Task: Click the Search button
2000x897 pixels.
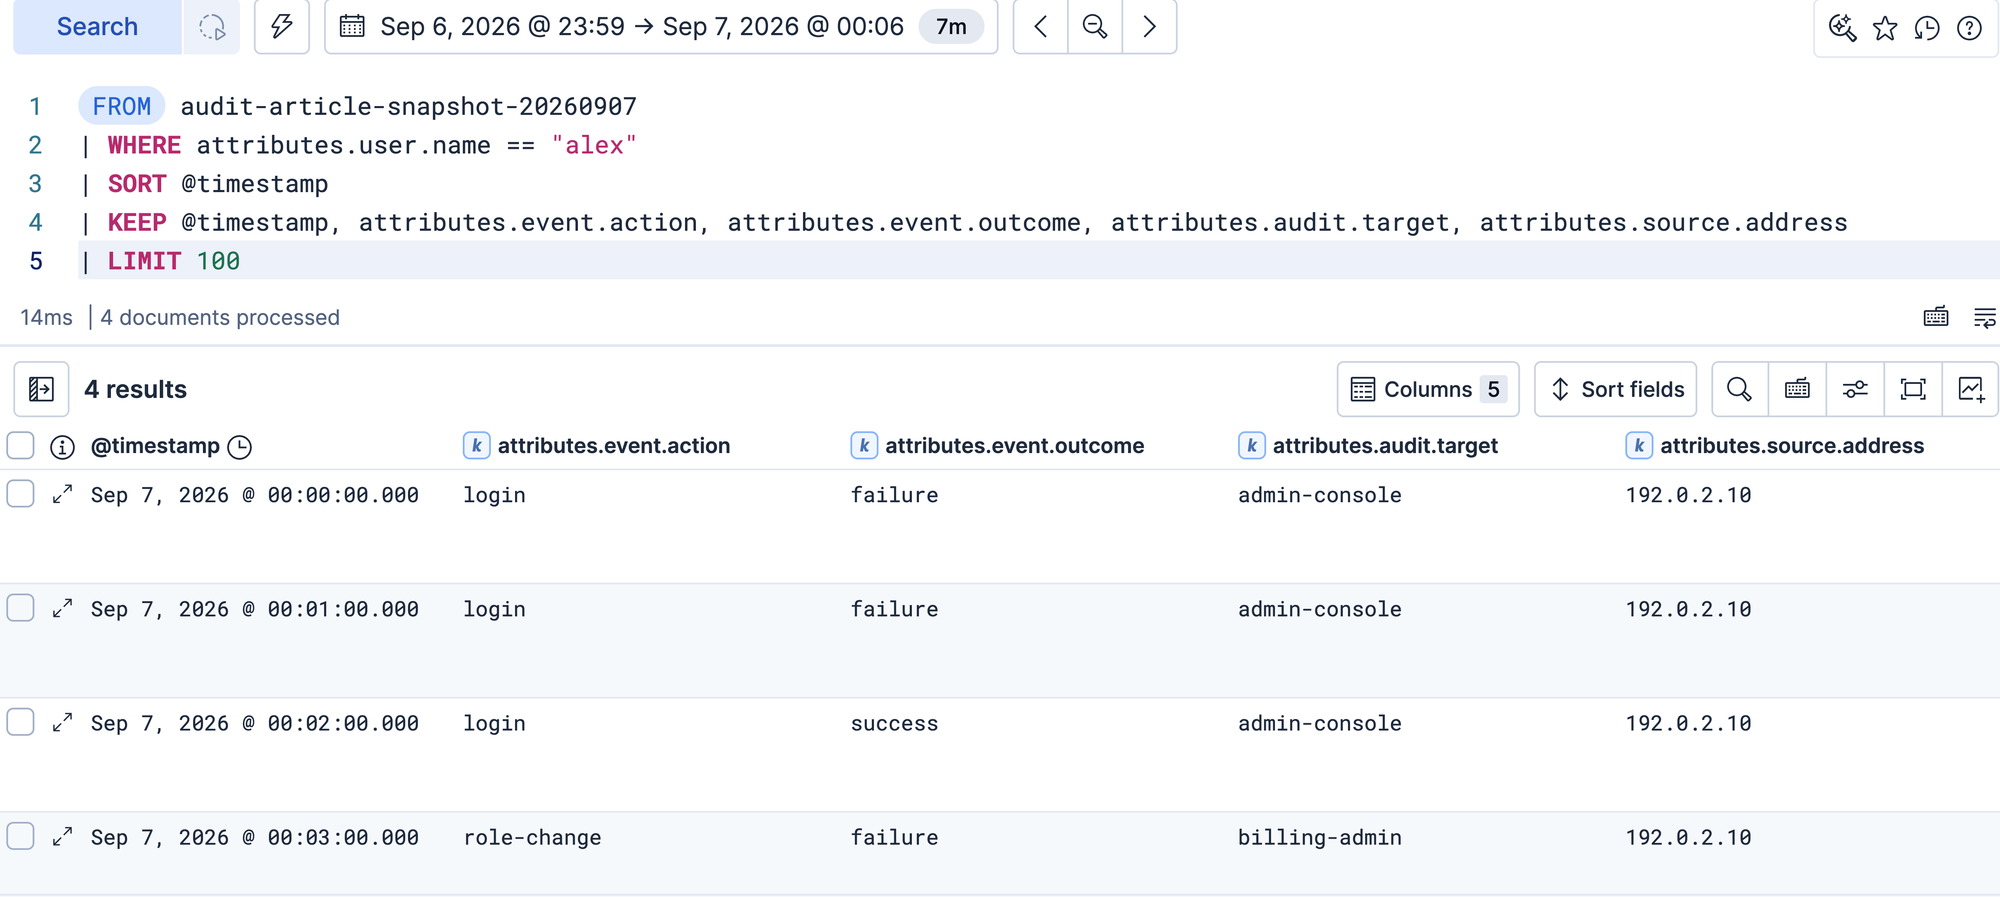Action: coord(97,27)
